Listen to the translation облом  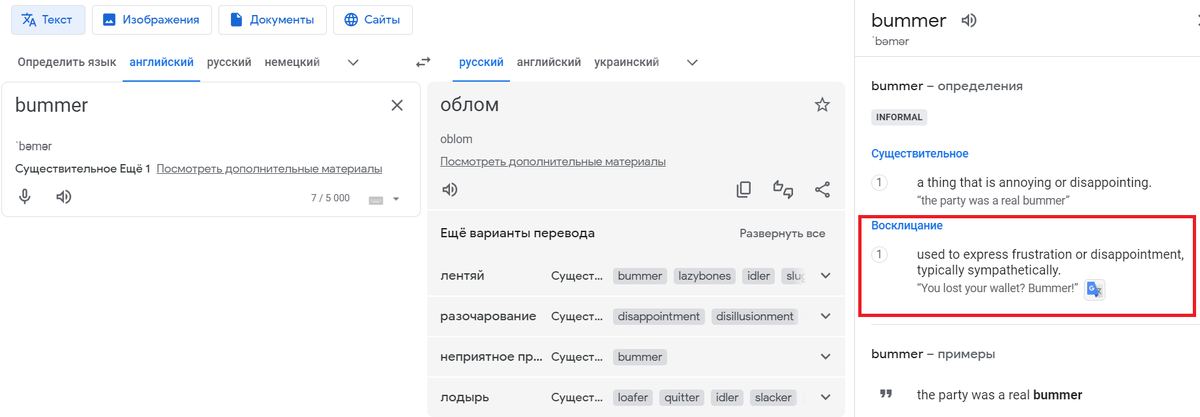(x=450, y=189)
